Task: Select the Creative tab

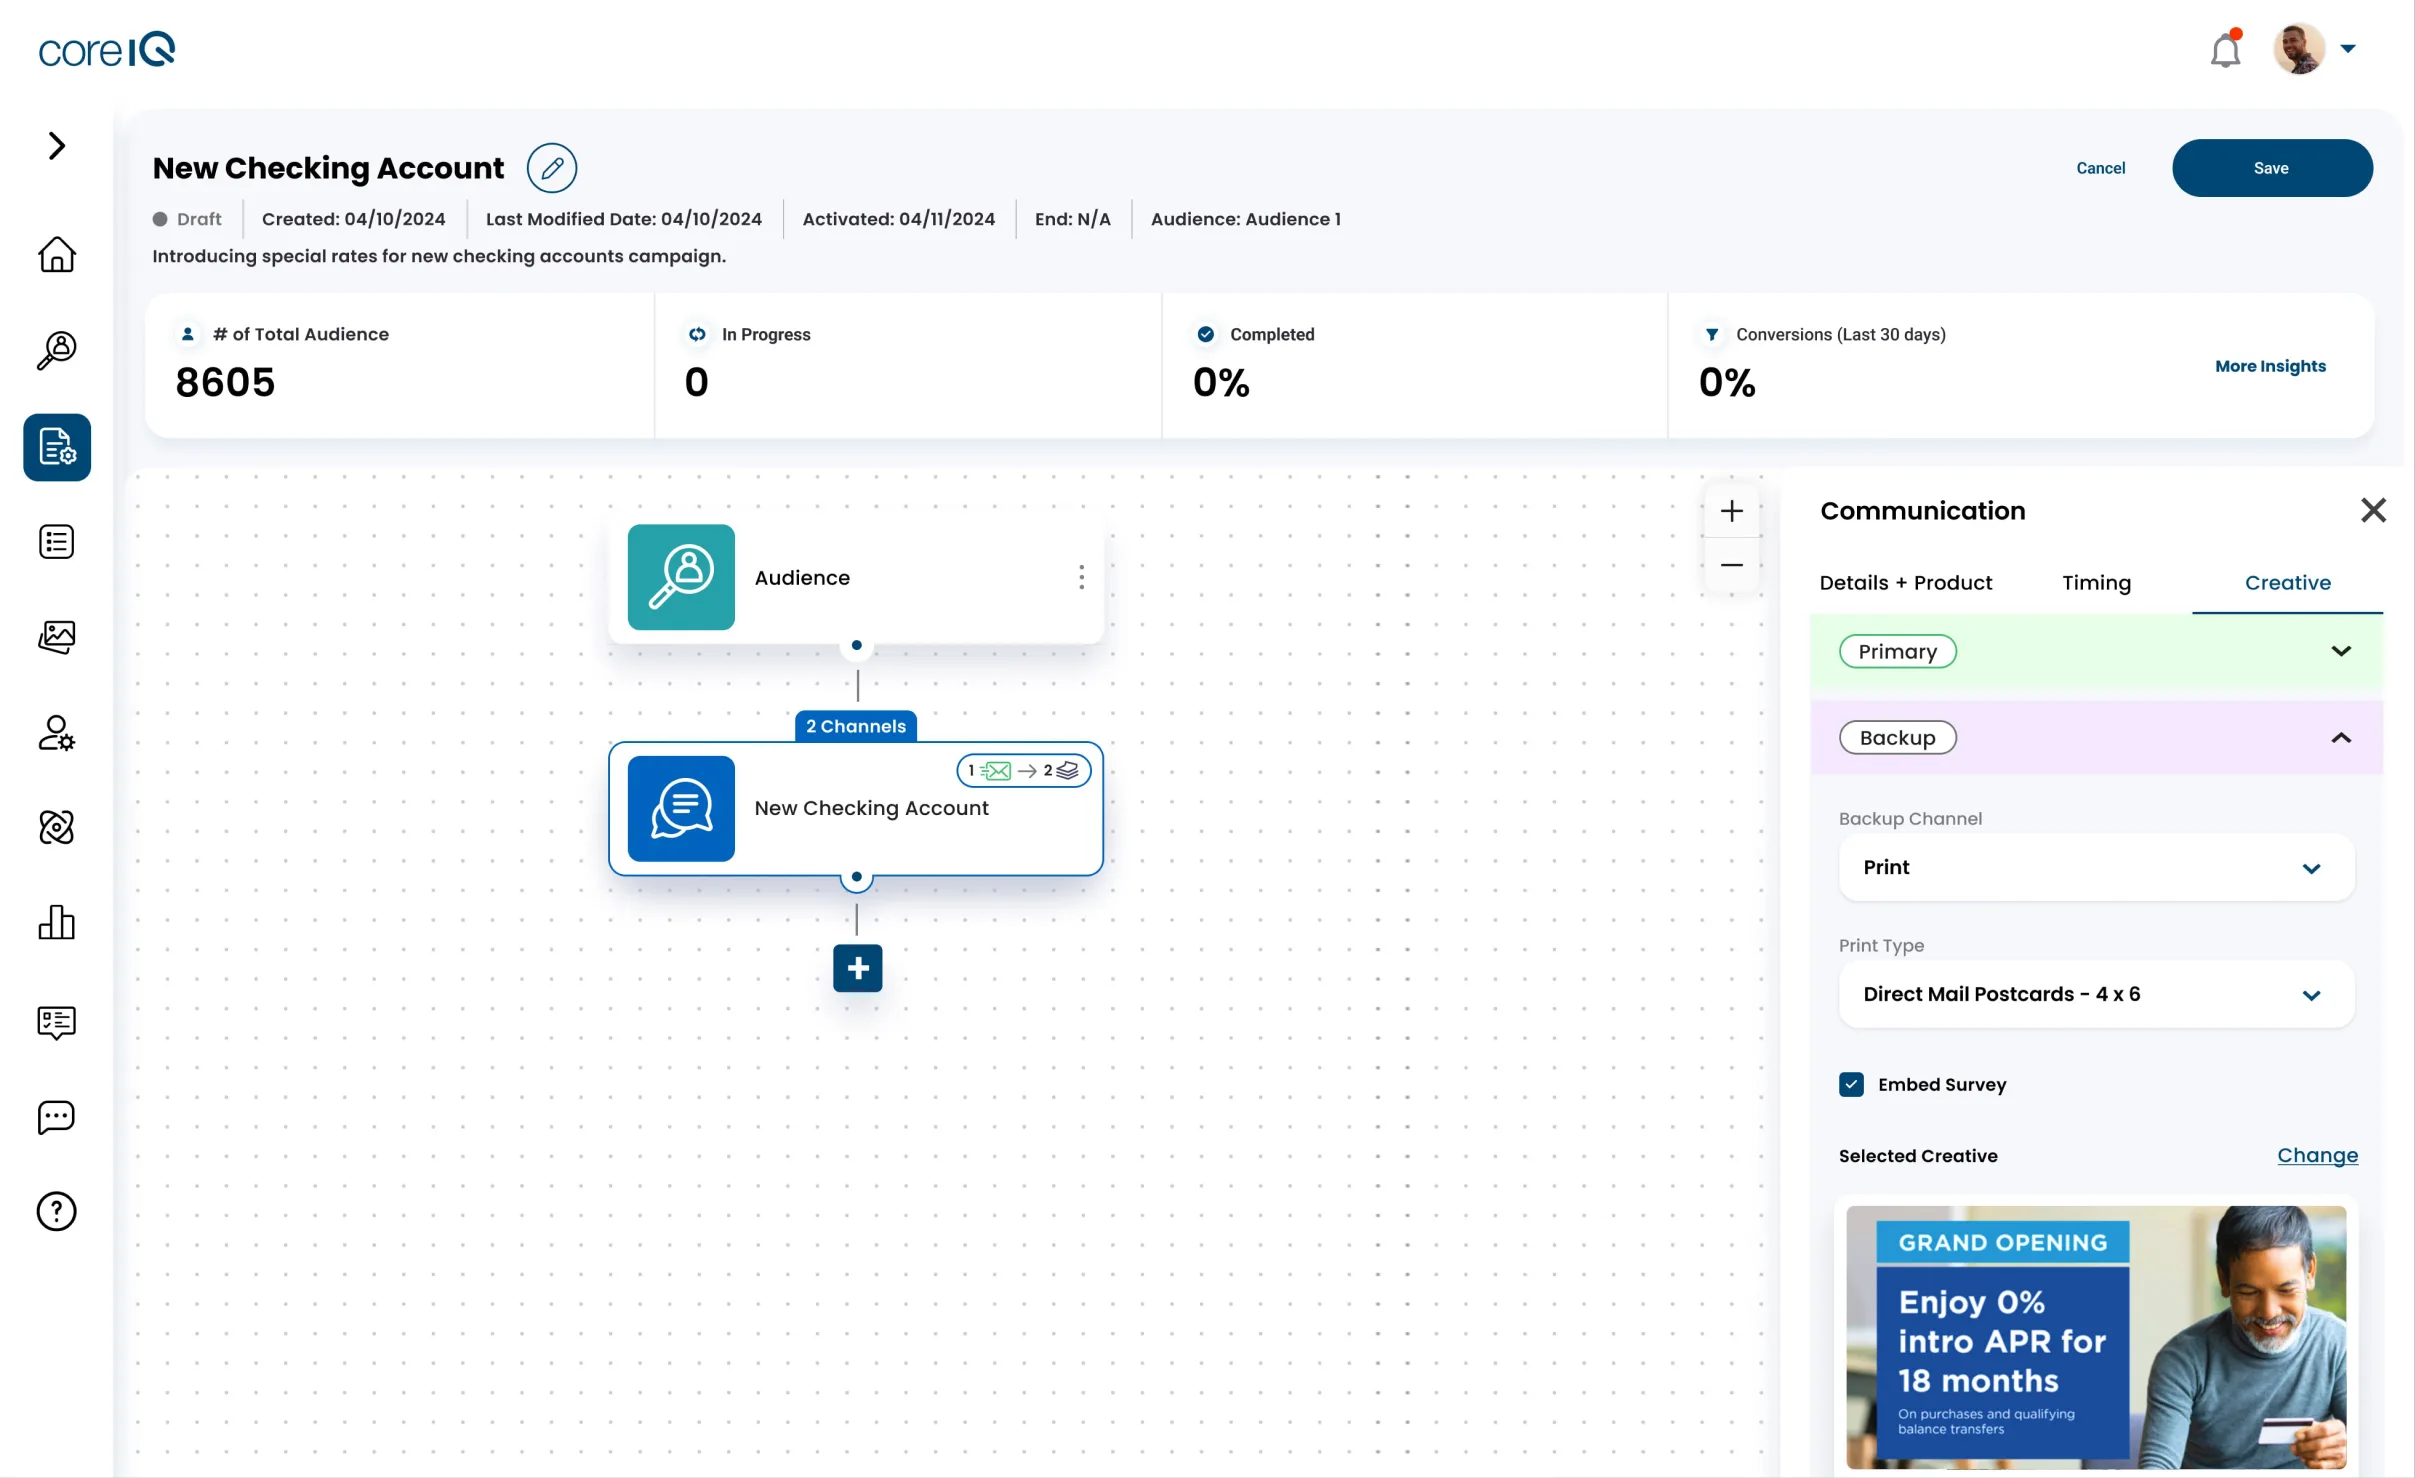Action: (2287, 583)
